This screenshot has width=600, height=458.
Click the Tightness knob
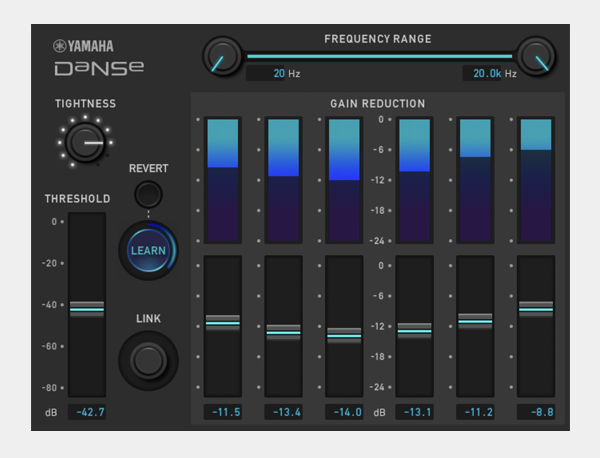click(86, 143)
